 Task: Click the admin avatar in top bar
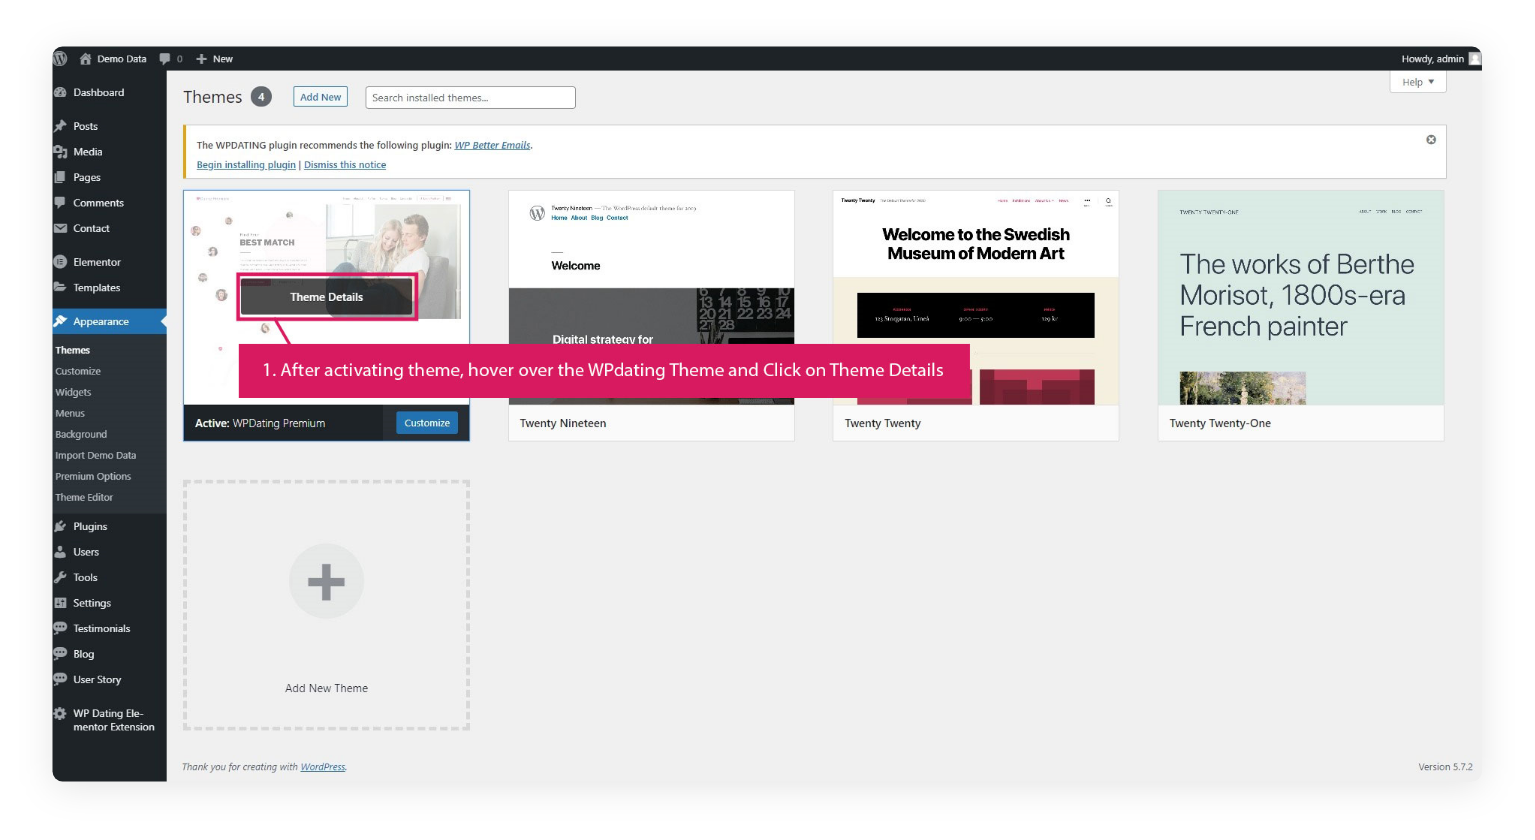[1475, 59]
